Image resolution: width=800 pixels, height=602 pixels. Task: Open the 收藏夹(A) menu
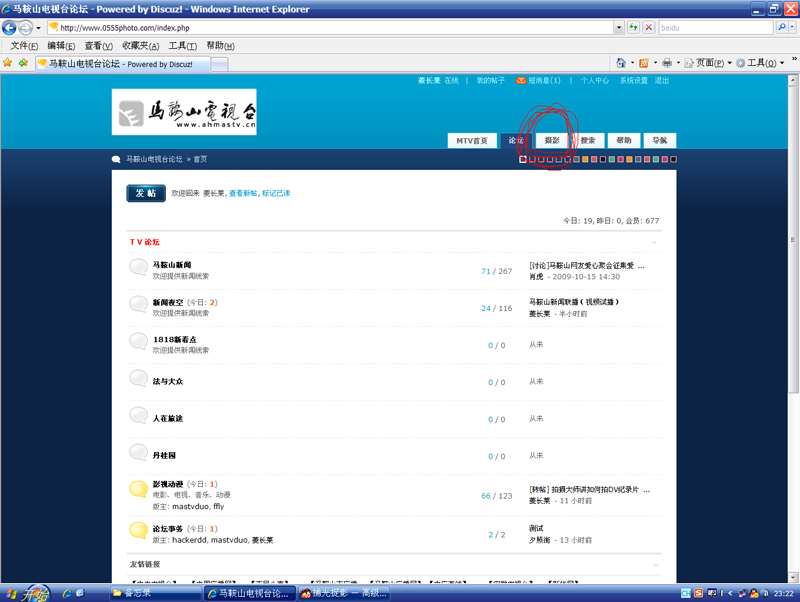pos(140,46)
